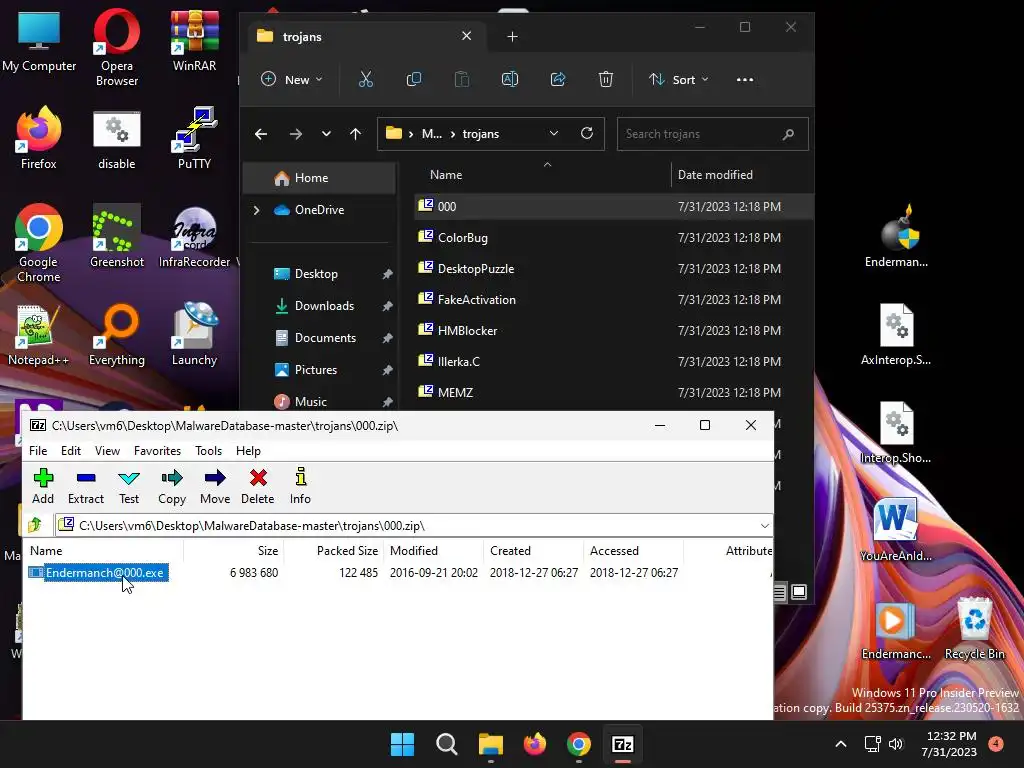Screen dimensions: 1024x768
Task: Click the Cut icon in Explorer toolbar
Action: 366,80
